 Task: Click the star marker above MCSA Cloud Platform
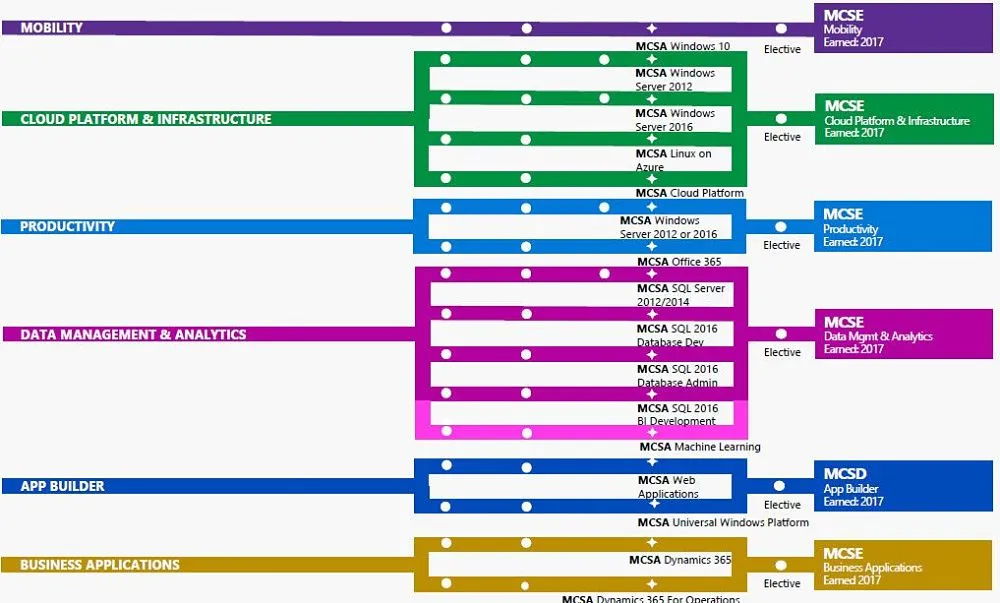pos(651,178)
